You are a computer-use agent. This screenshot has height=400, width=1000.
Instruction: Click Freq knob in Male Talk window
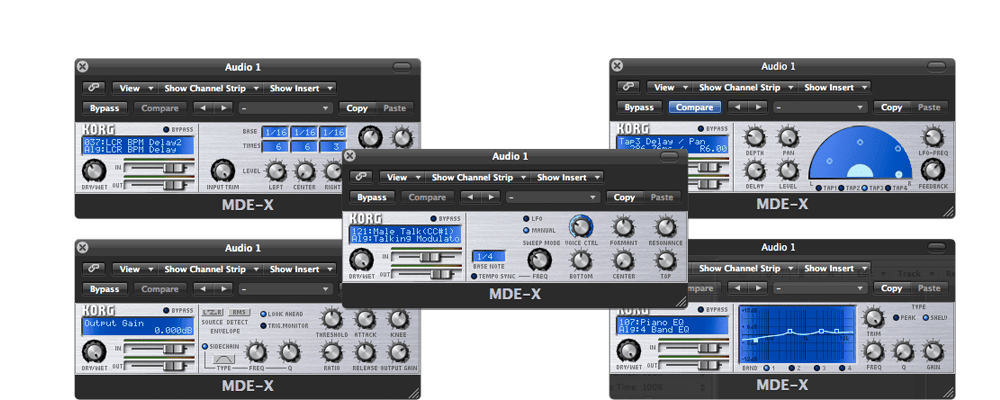pyautogui.click(x=540, y=259)
